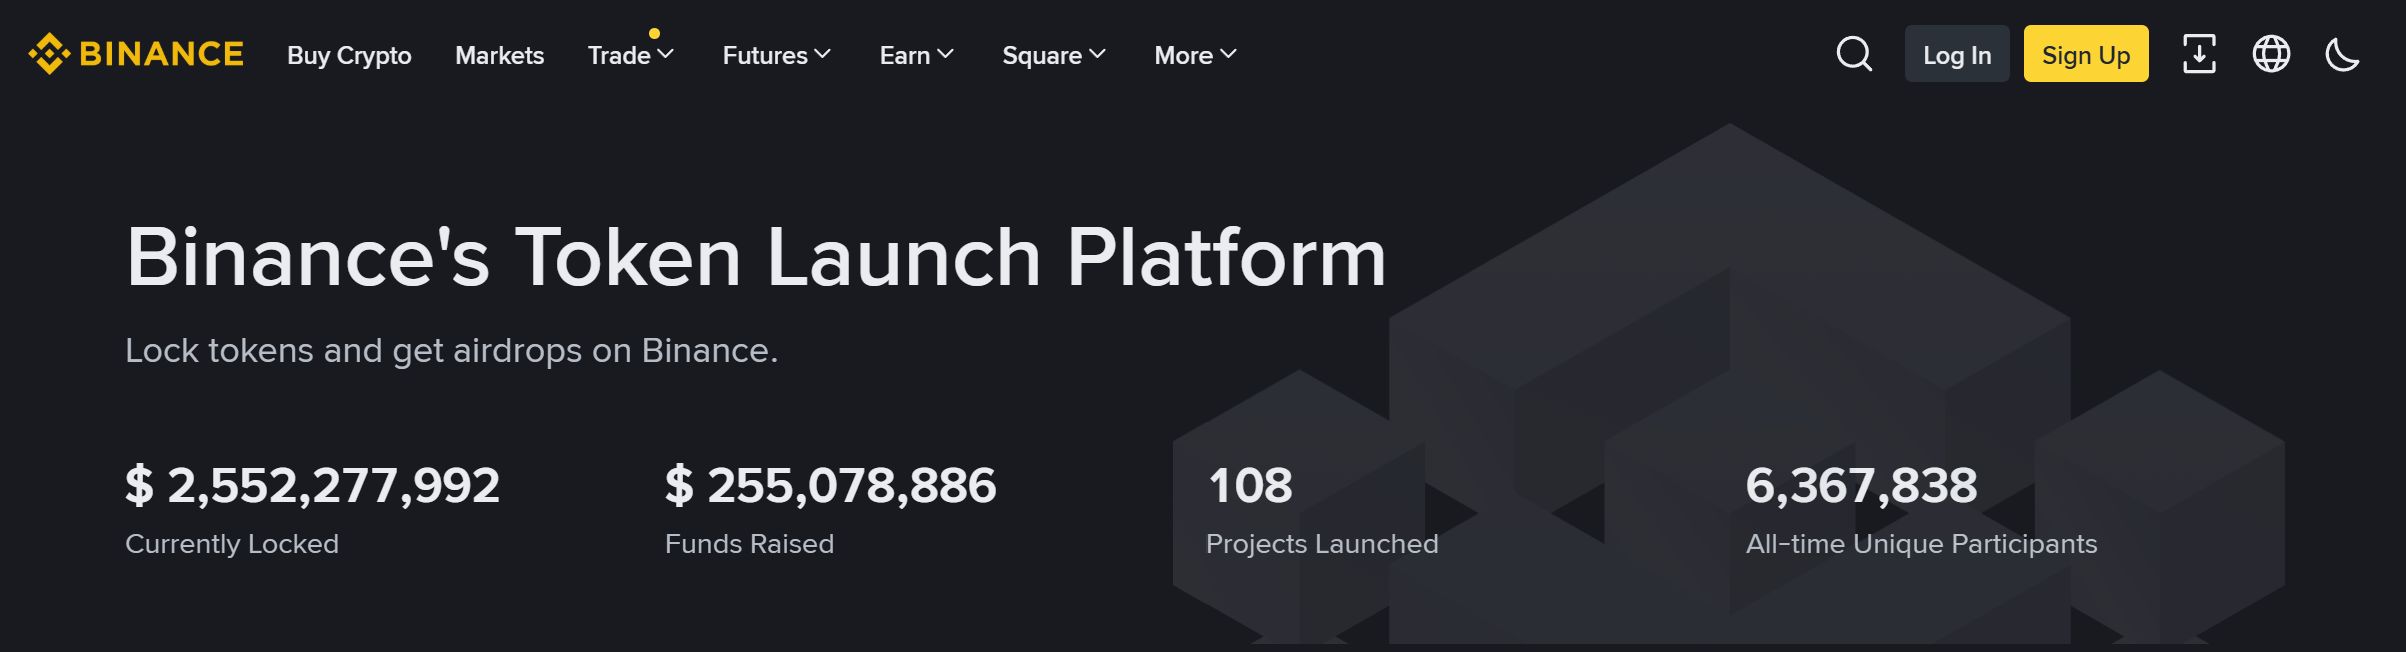Screen dimensions: 2406x652
Task: Click the All-time Unique Participants count
Action: click(1861, 486)
